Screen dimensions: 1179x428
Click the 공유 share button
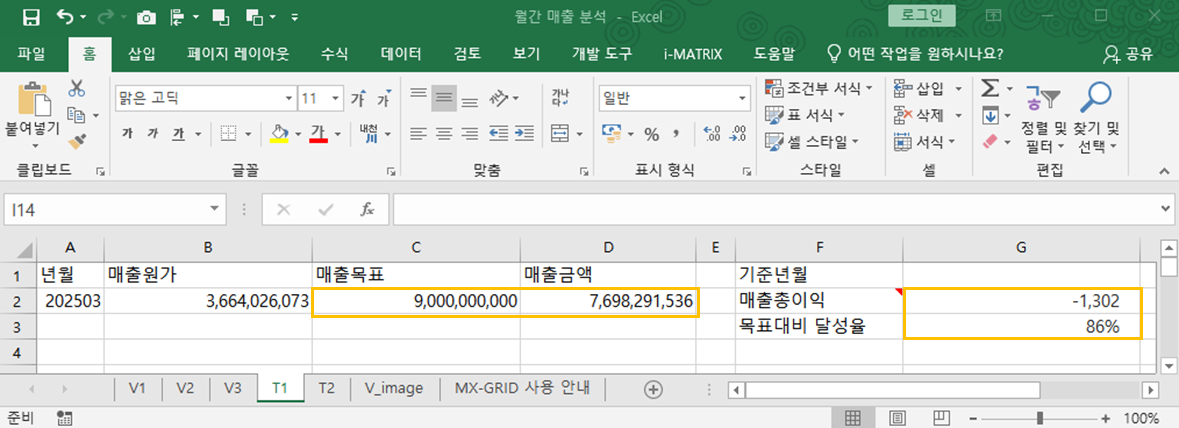click(1127, 53)
